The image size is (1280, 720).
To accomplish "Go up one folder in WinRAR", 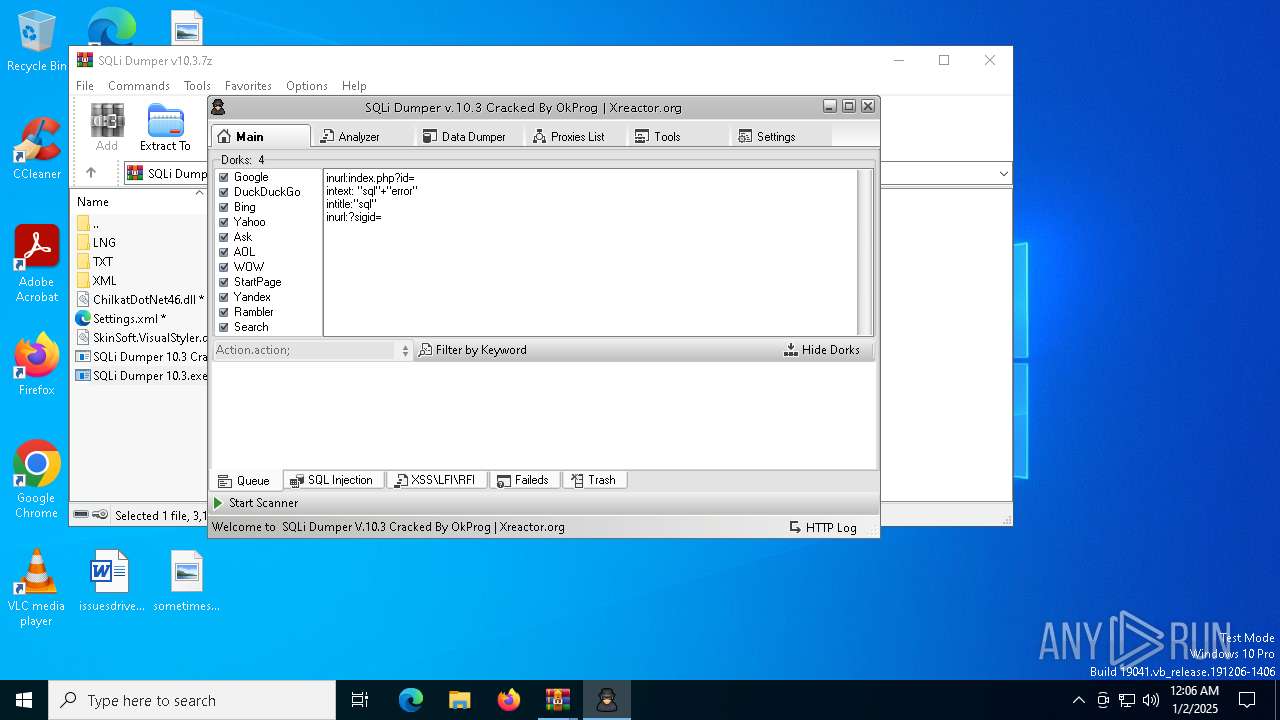I will pos(91,173).
